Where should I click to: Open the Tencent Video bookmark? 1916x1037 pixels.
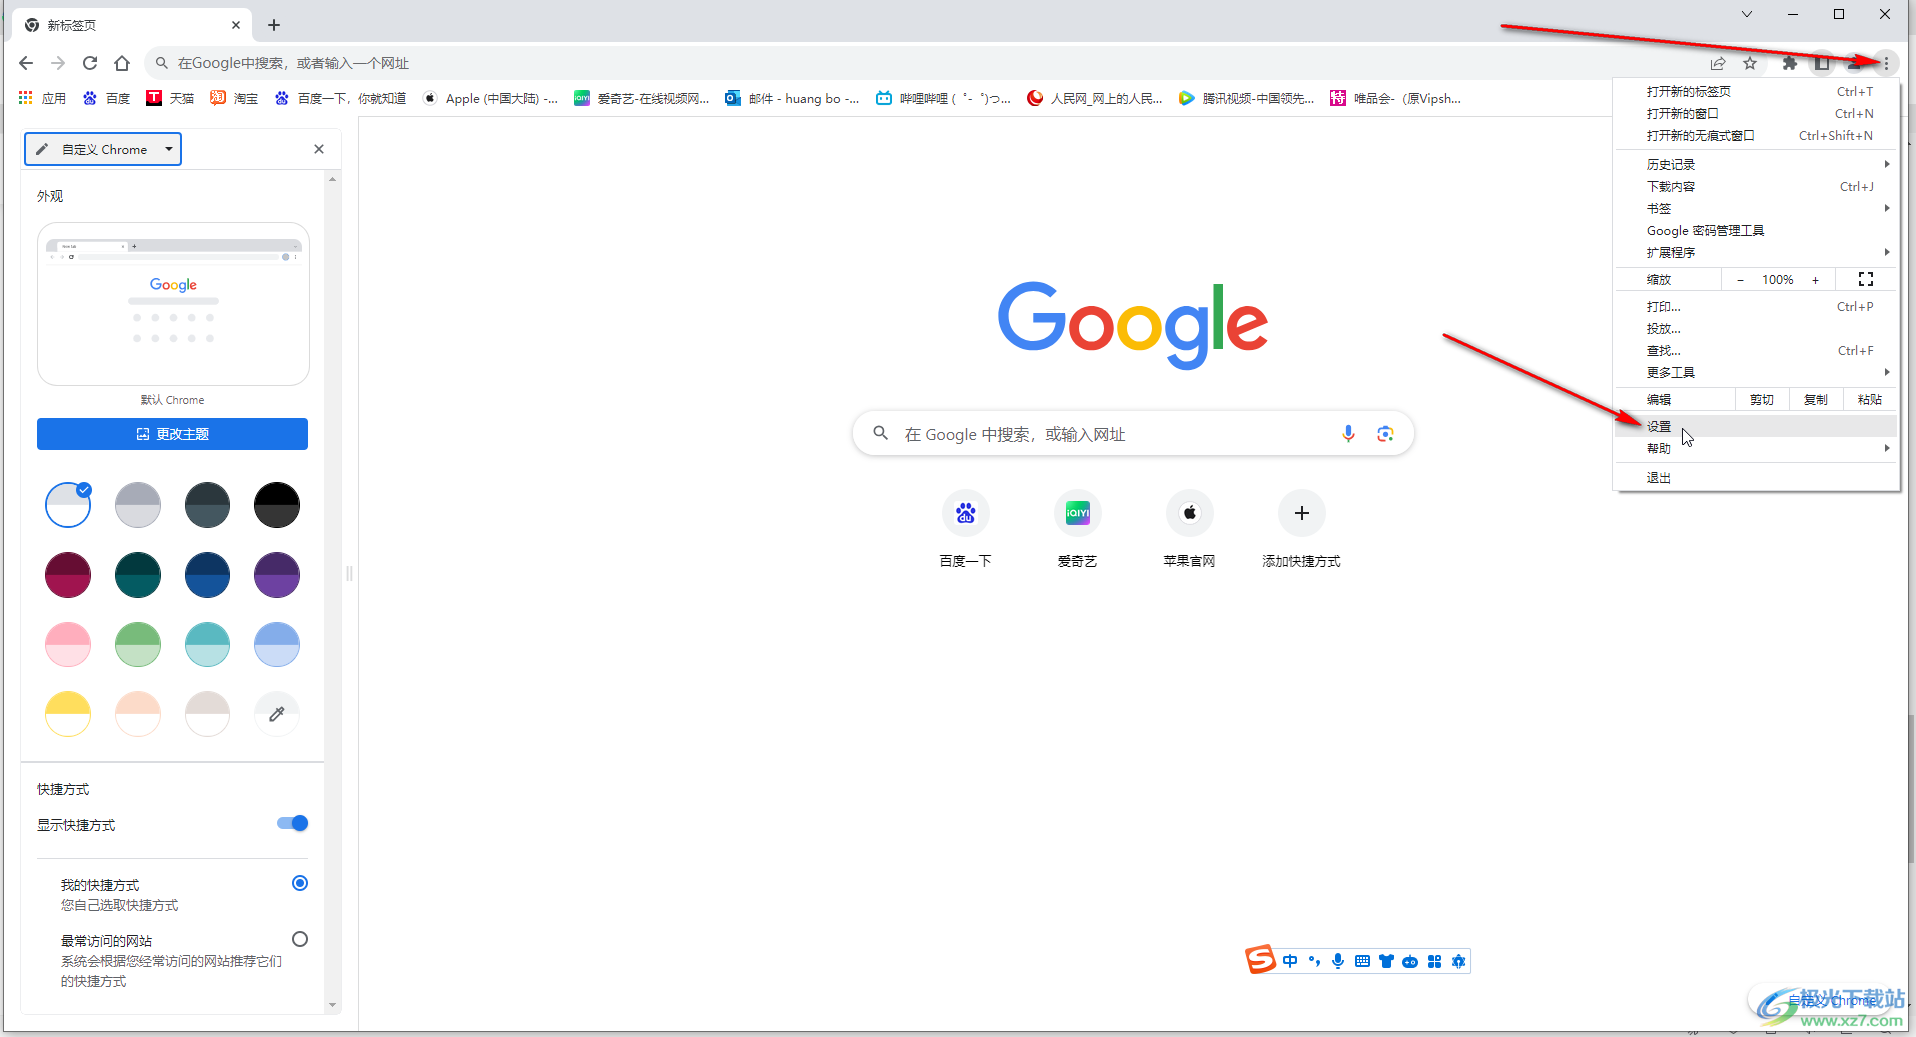[x=1246, y=98]
